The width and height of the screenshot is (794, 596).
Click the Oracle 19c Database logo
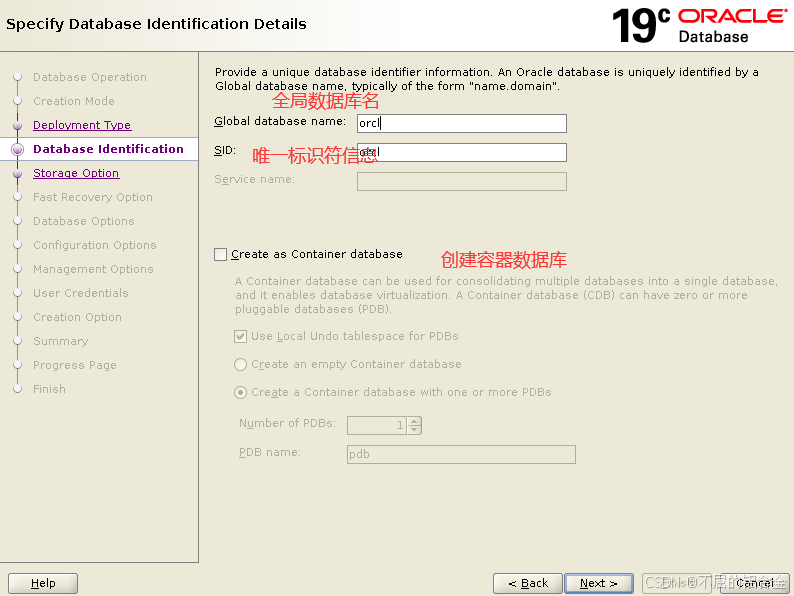699,25
